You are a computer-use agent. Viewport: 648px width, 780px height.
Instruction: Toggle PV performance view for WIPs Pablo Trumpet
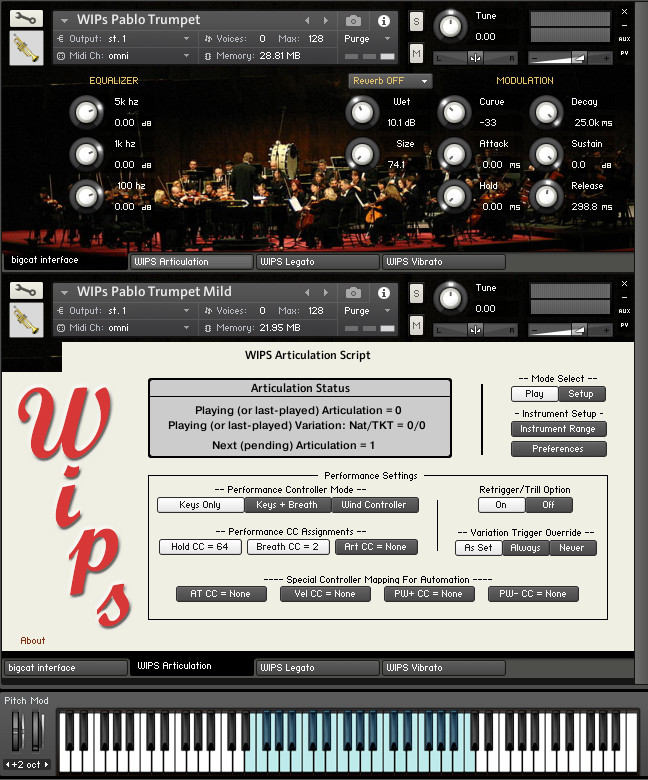click(x=624, y=53)
